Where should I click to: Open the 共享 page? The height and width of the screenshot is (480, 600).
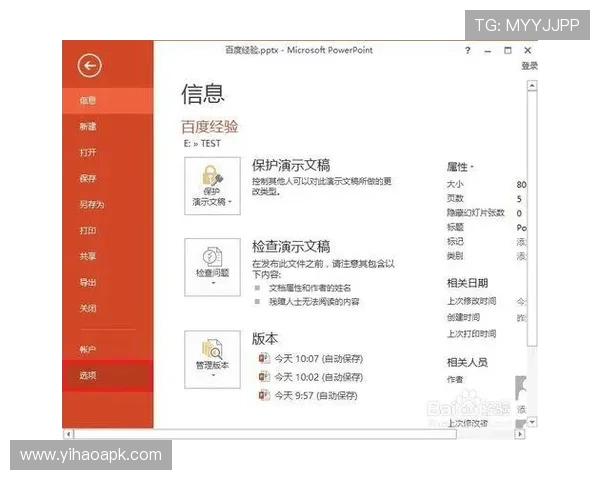coord(108,256)
